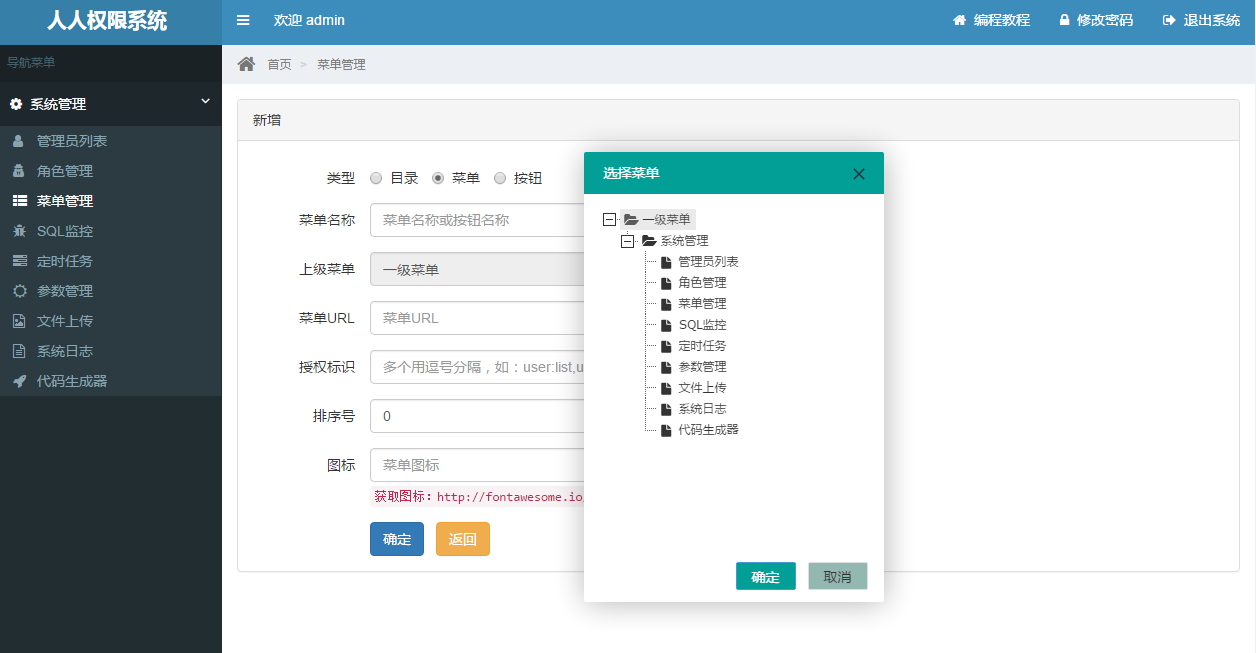Select the 菜单 radio button

(438, 178)
